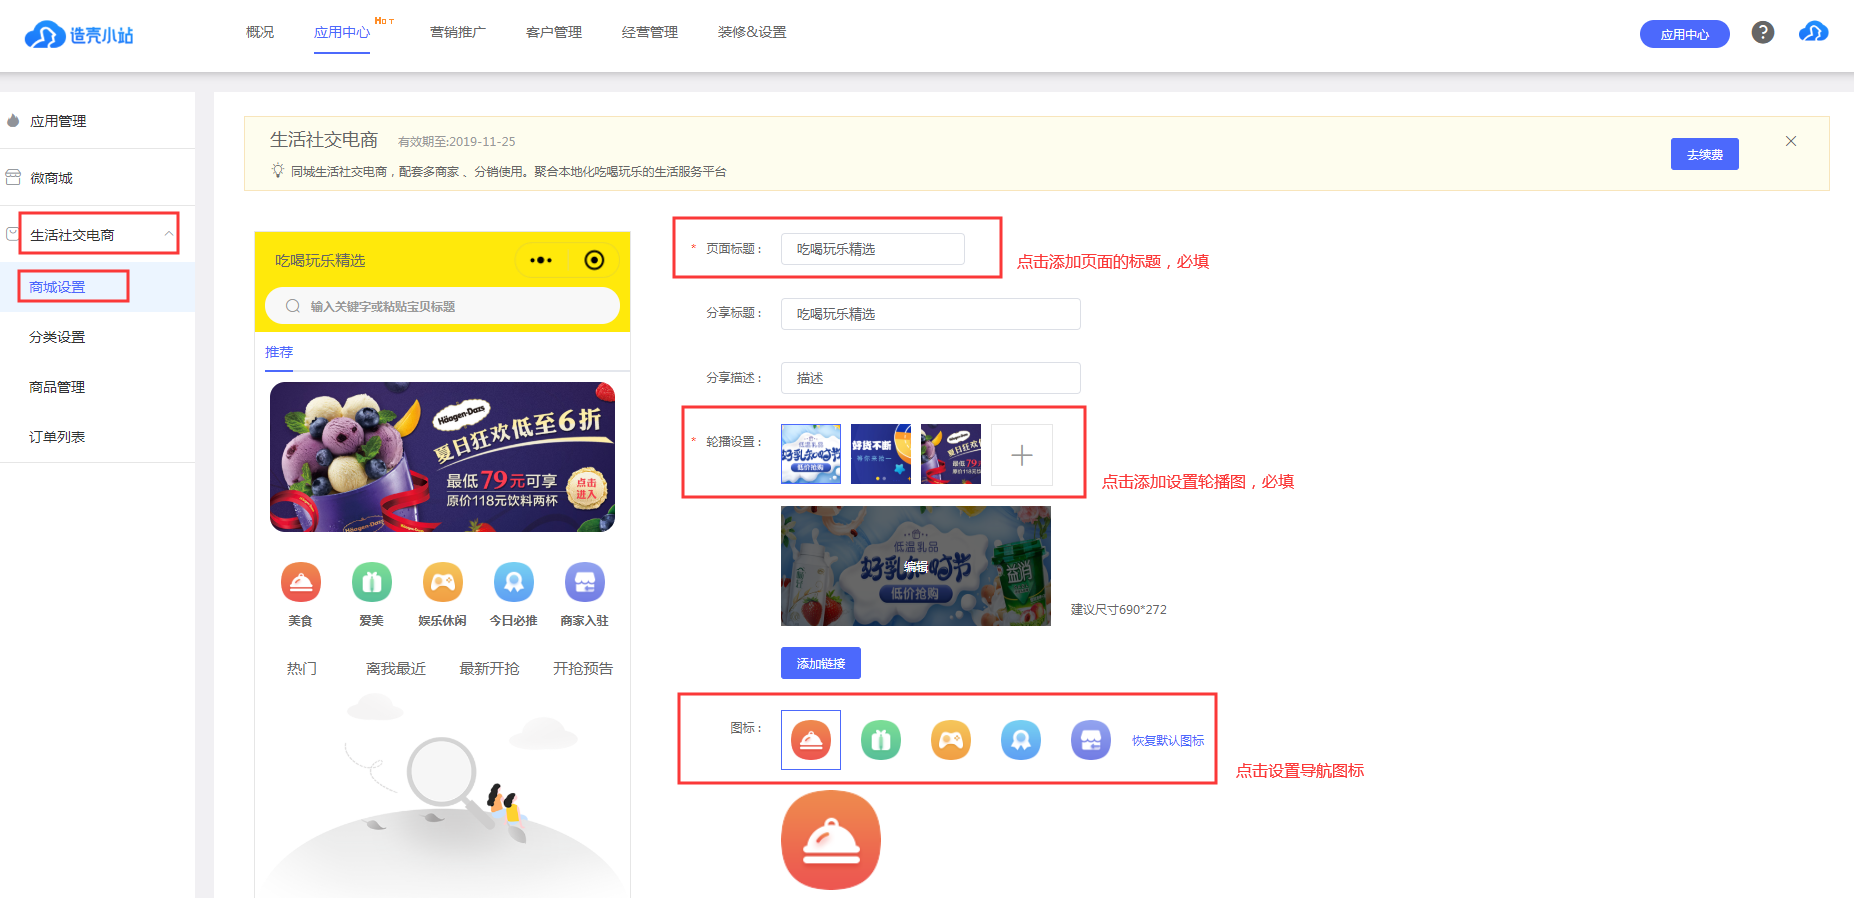Open the 概况 top menu
Screen dimensions: 1854x898
[260, 32]
